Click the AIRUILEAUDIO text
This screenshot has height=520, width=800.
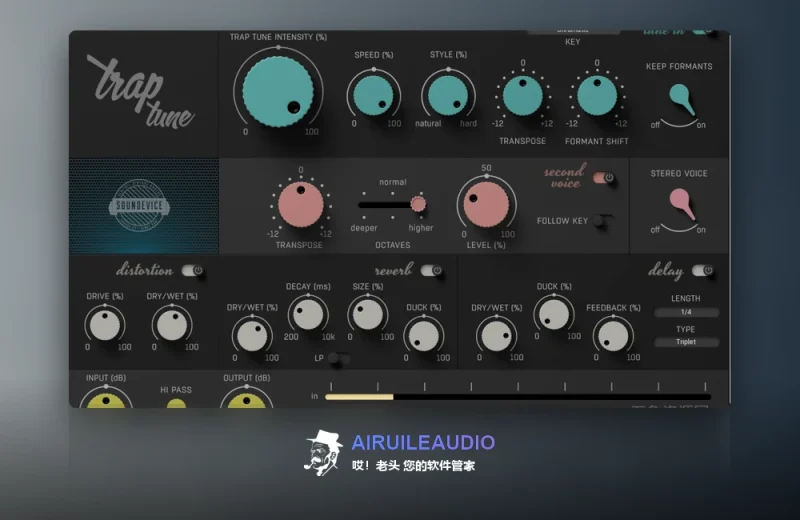coord(423,442)
